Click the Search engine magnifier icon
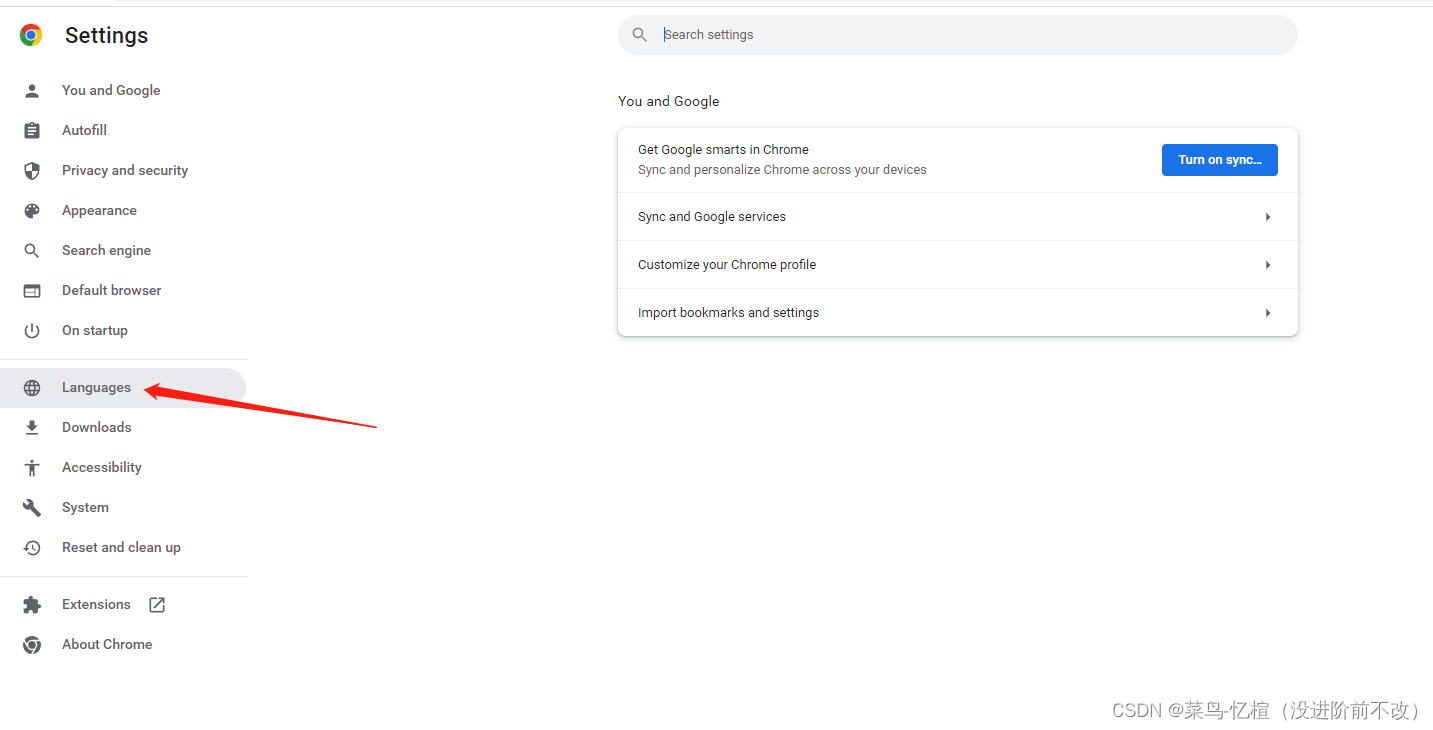Screen dimensions: 1433x730 click(x=32, y=250)
